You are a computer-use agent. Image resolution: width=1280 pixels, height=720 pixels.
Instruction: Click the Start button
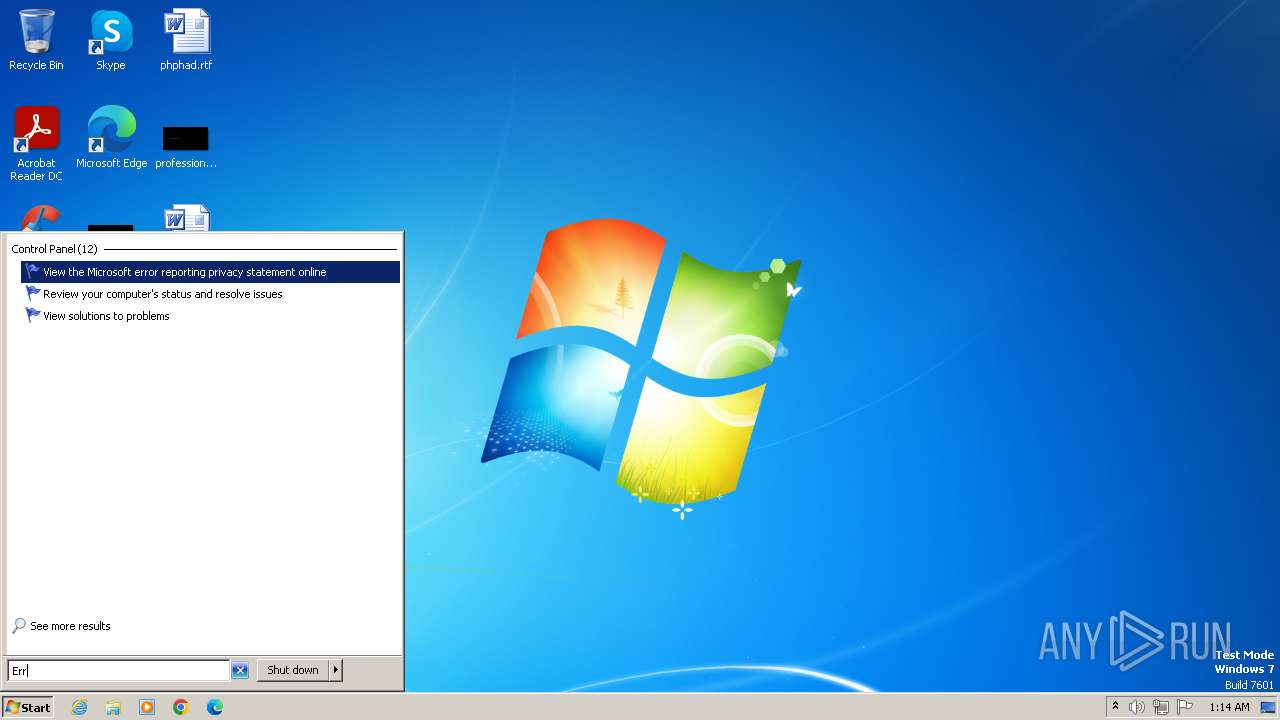pyautogui.click(x=27, y=707)
